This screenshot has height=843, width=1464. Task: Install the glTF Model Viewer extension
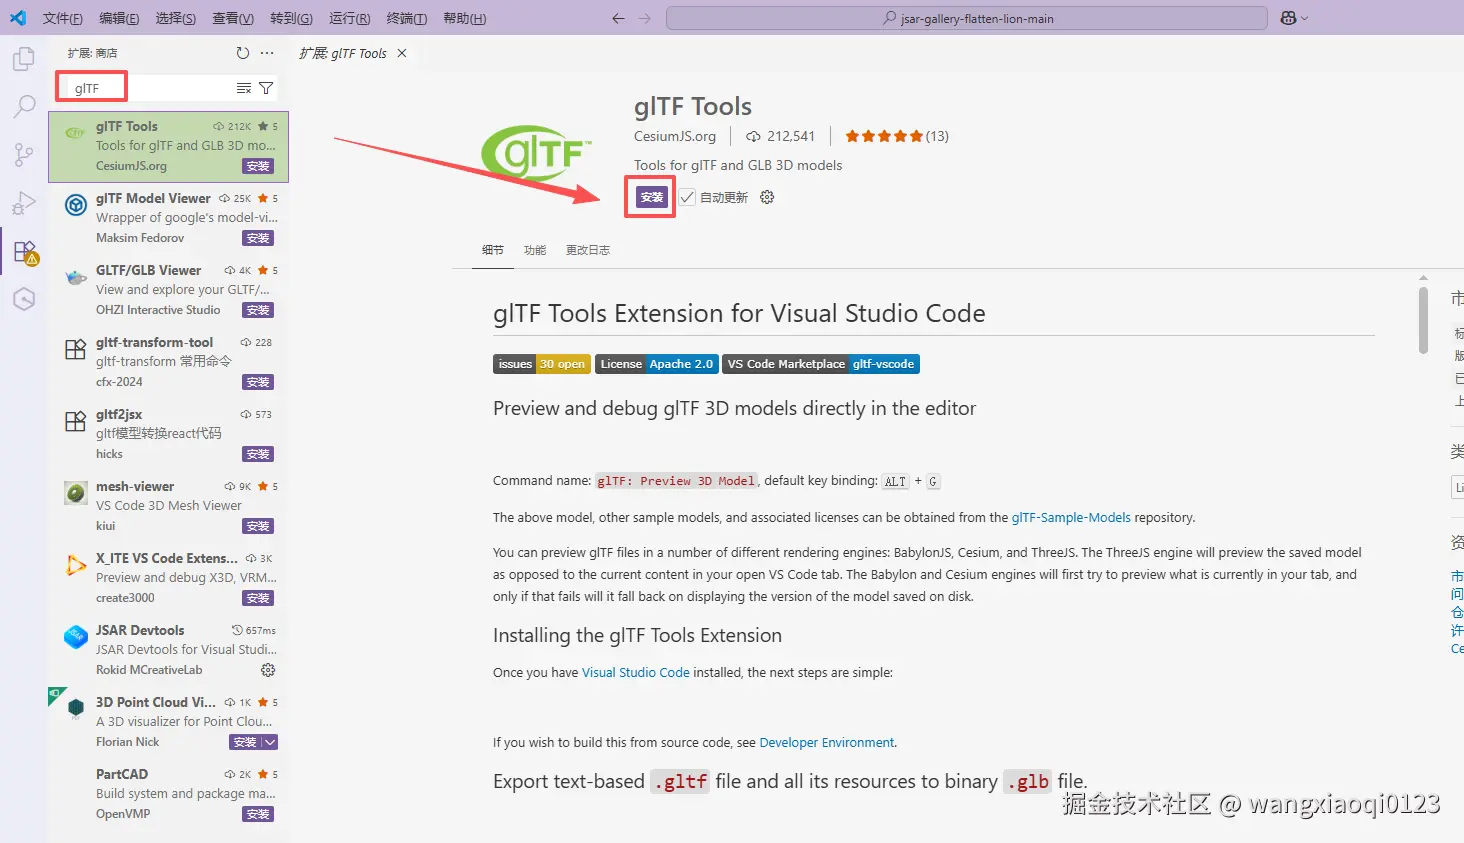(258, 238)
